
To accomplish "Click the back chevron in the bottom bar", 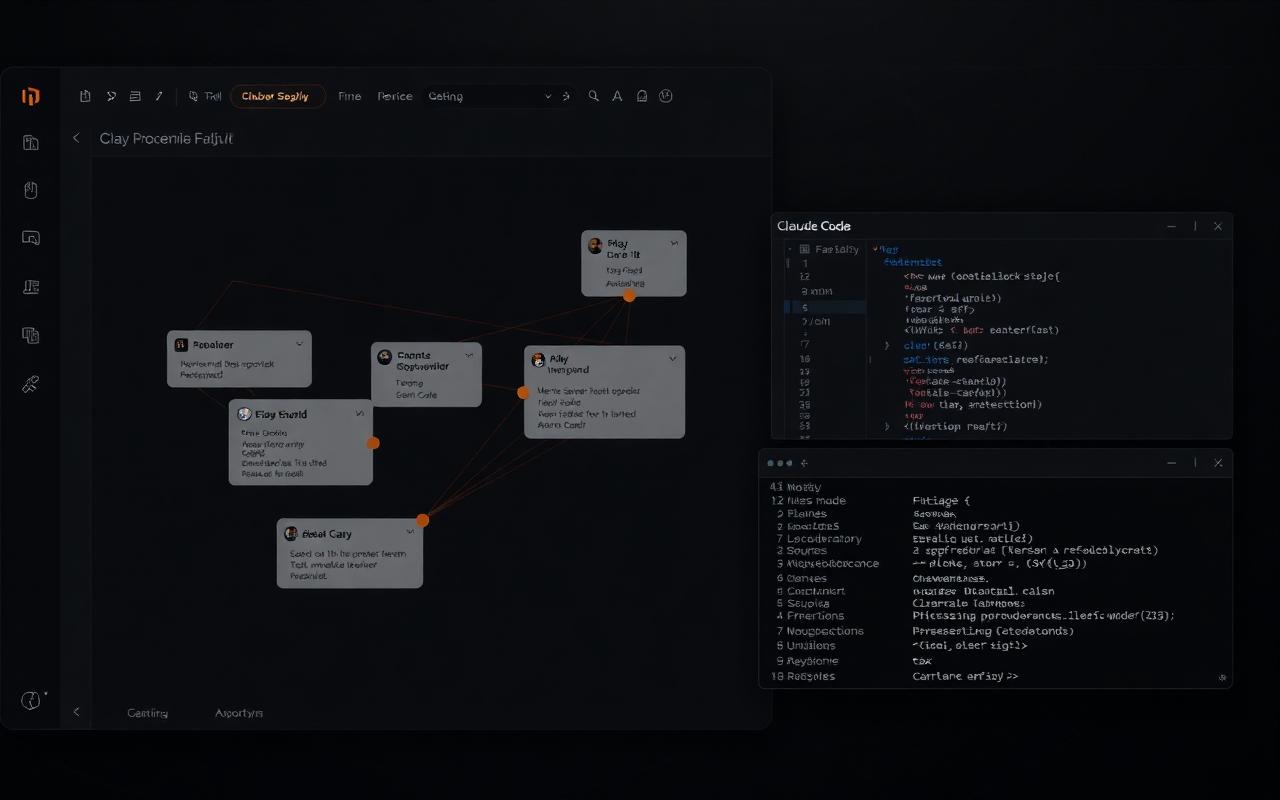I will [76, 712].
